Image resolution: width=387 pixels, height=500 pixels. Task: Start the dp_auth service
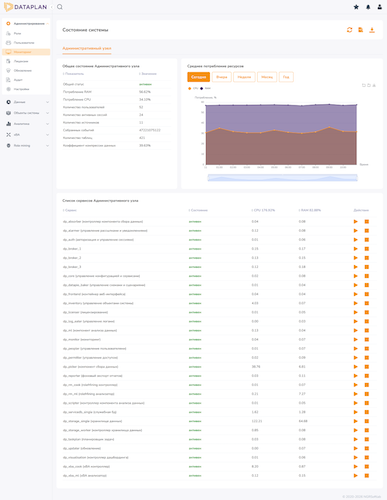pos(356,240)
